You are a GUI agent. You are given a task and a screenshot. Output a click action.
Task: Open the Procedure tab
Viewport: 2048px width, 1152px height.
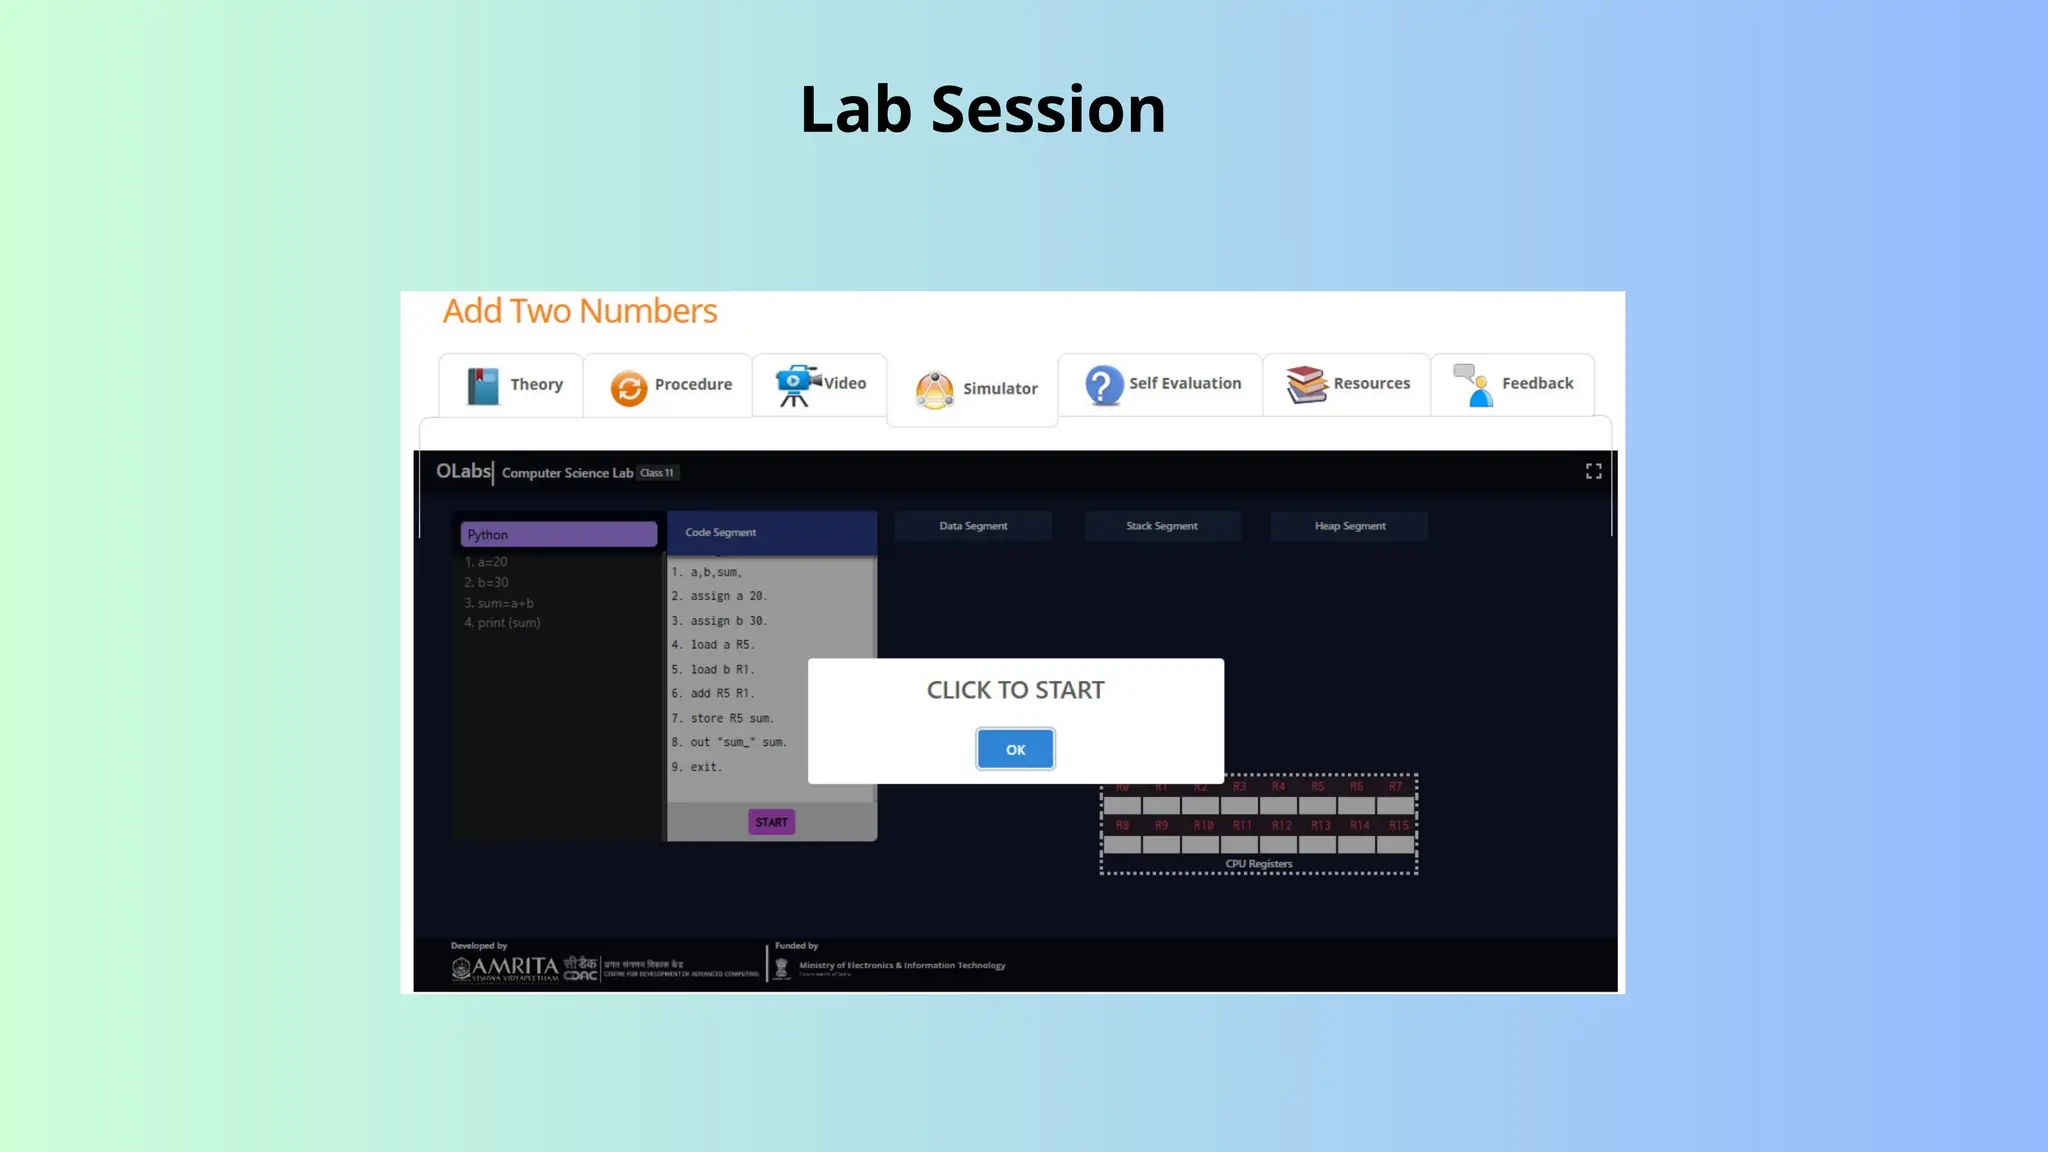tap(668, 385)
